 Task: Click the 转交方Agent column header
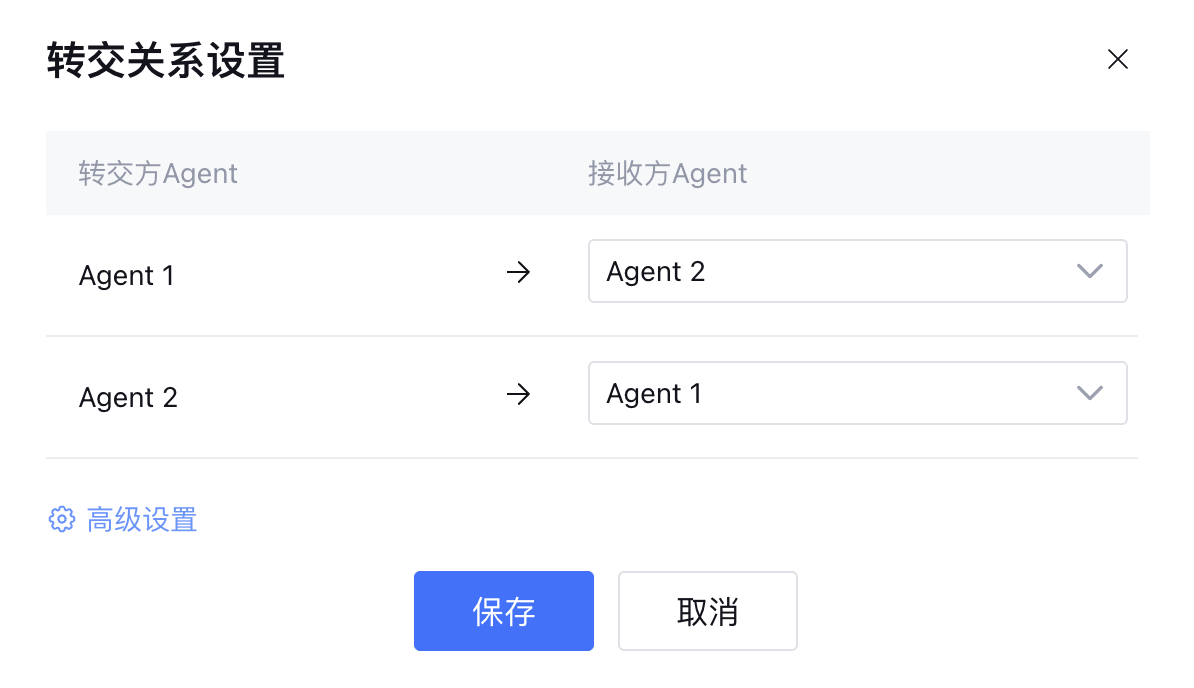(158, 174)
